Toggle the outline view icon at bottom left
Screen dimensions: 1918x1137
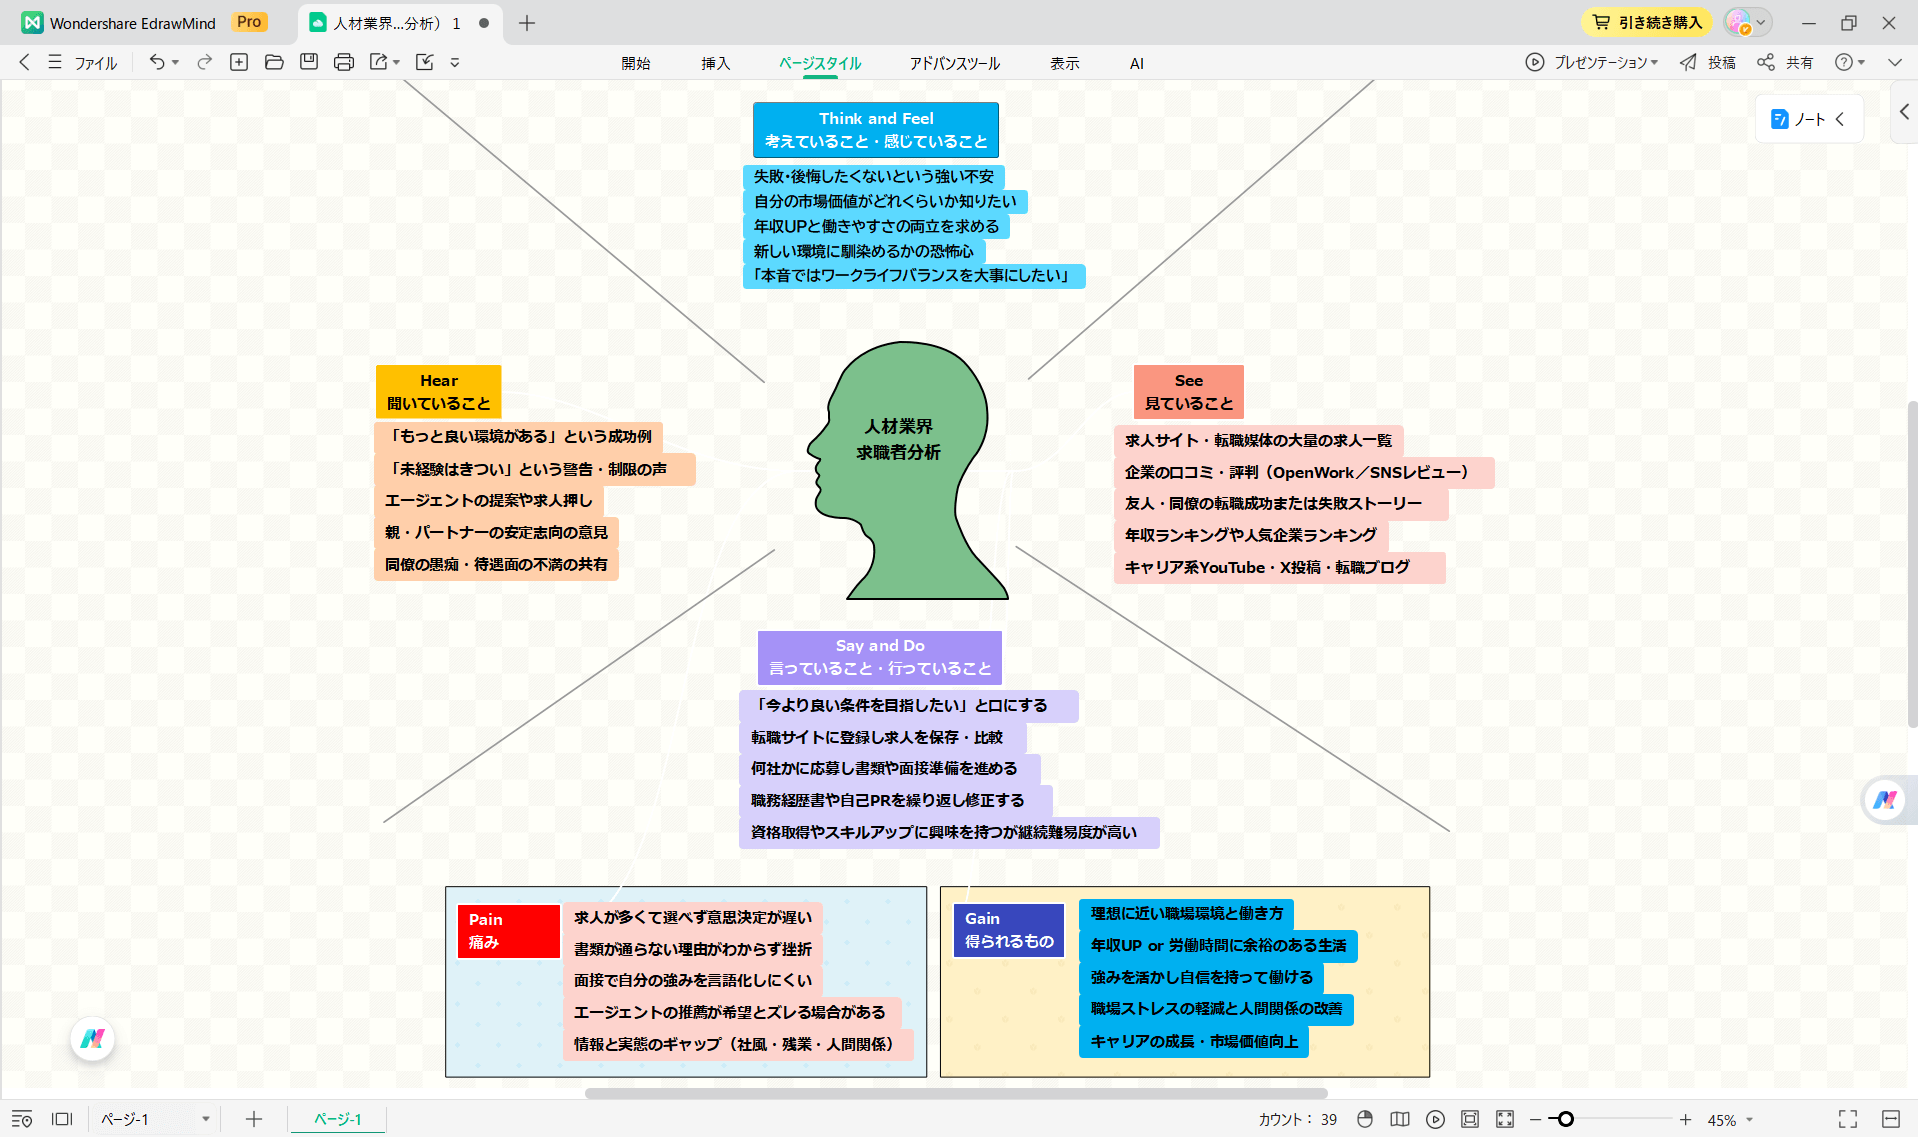click(22, 1119)
